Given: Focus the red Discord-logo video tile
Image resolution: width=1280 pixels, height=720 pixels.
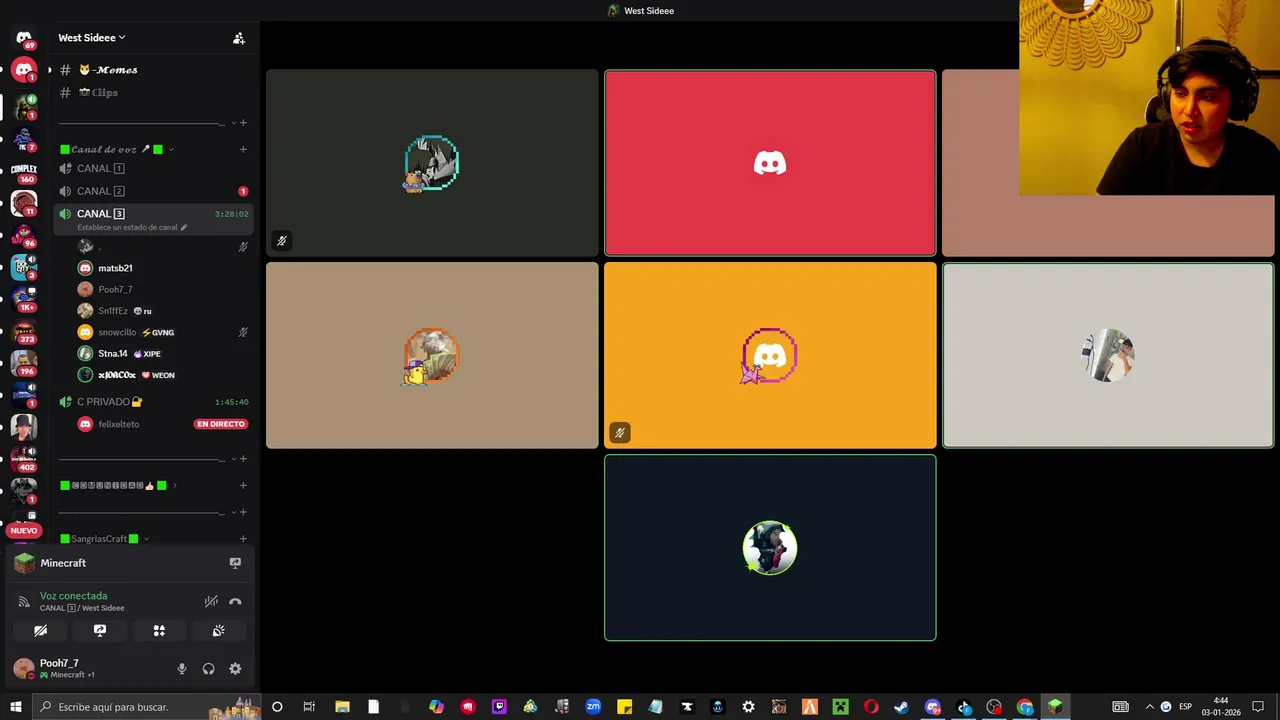Looking at the screenshot, I should point(770,163).
